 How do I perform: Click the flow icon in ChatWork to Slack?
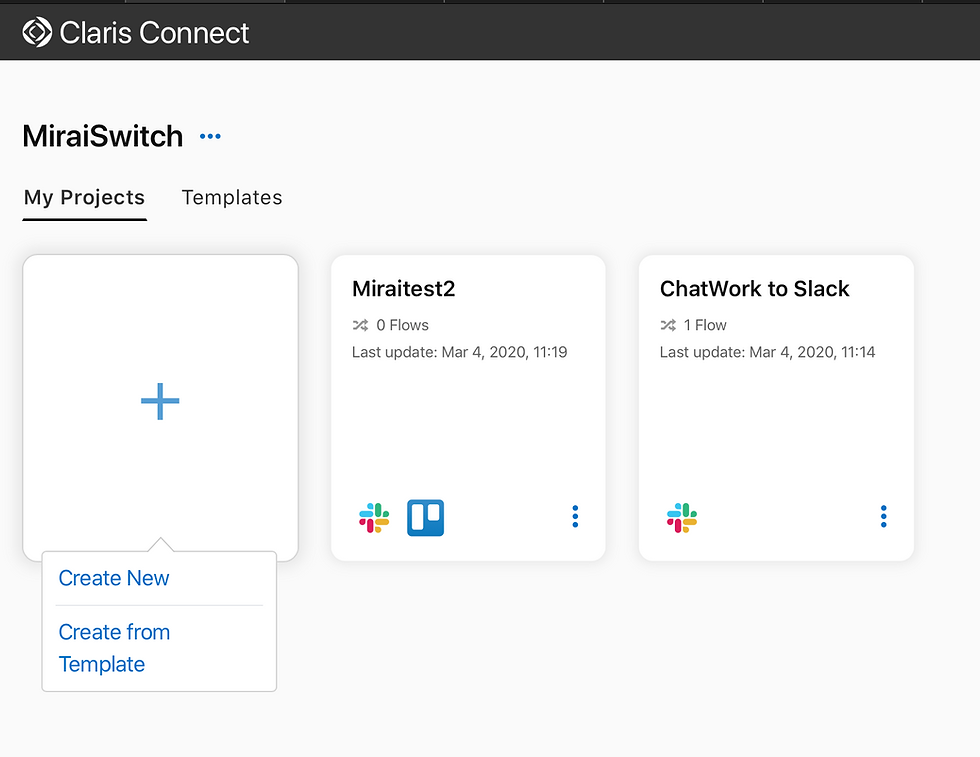[x=668, y=325]
